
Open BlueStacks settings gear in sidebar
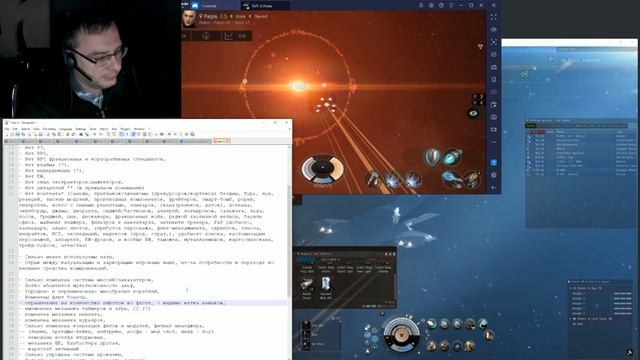(493, 175)
